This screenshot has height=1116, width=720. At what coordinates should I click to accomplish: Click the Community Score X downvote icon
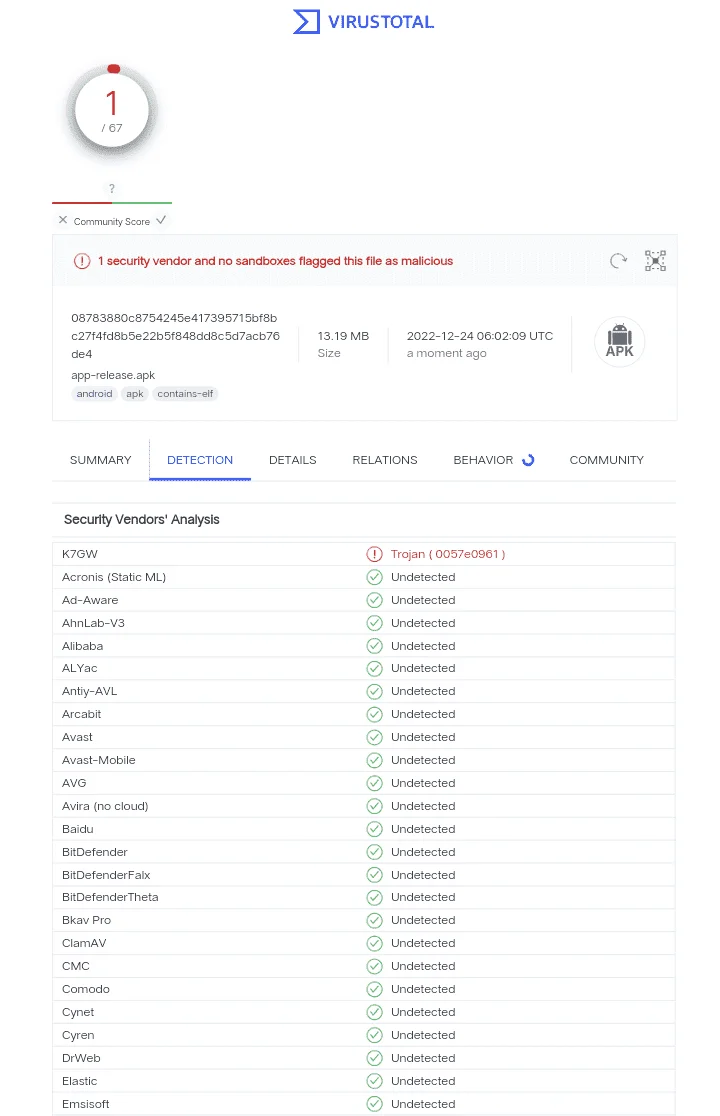pyautogui.click(x=63, y=220)
